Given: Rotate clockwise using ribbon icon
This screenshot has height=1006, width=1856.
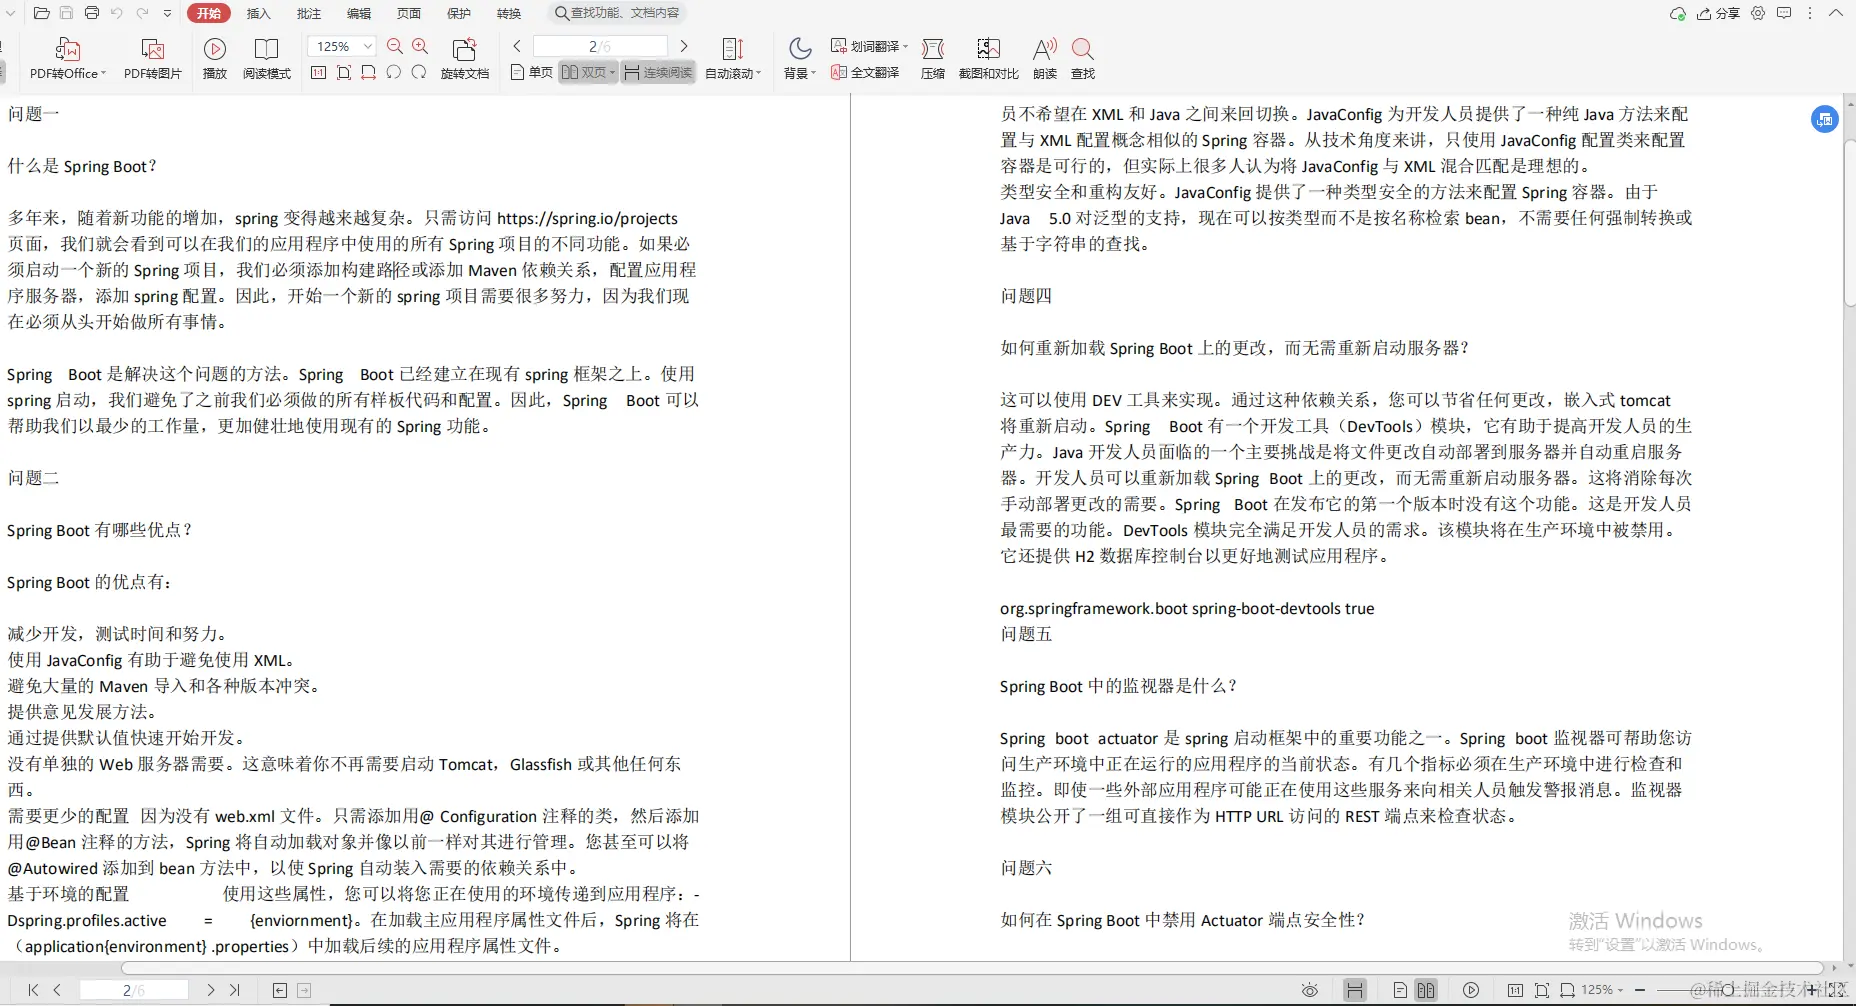Looking at the screenshot, I should click(419, 72).
